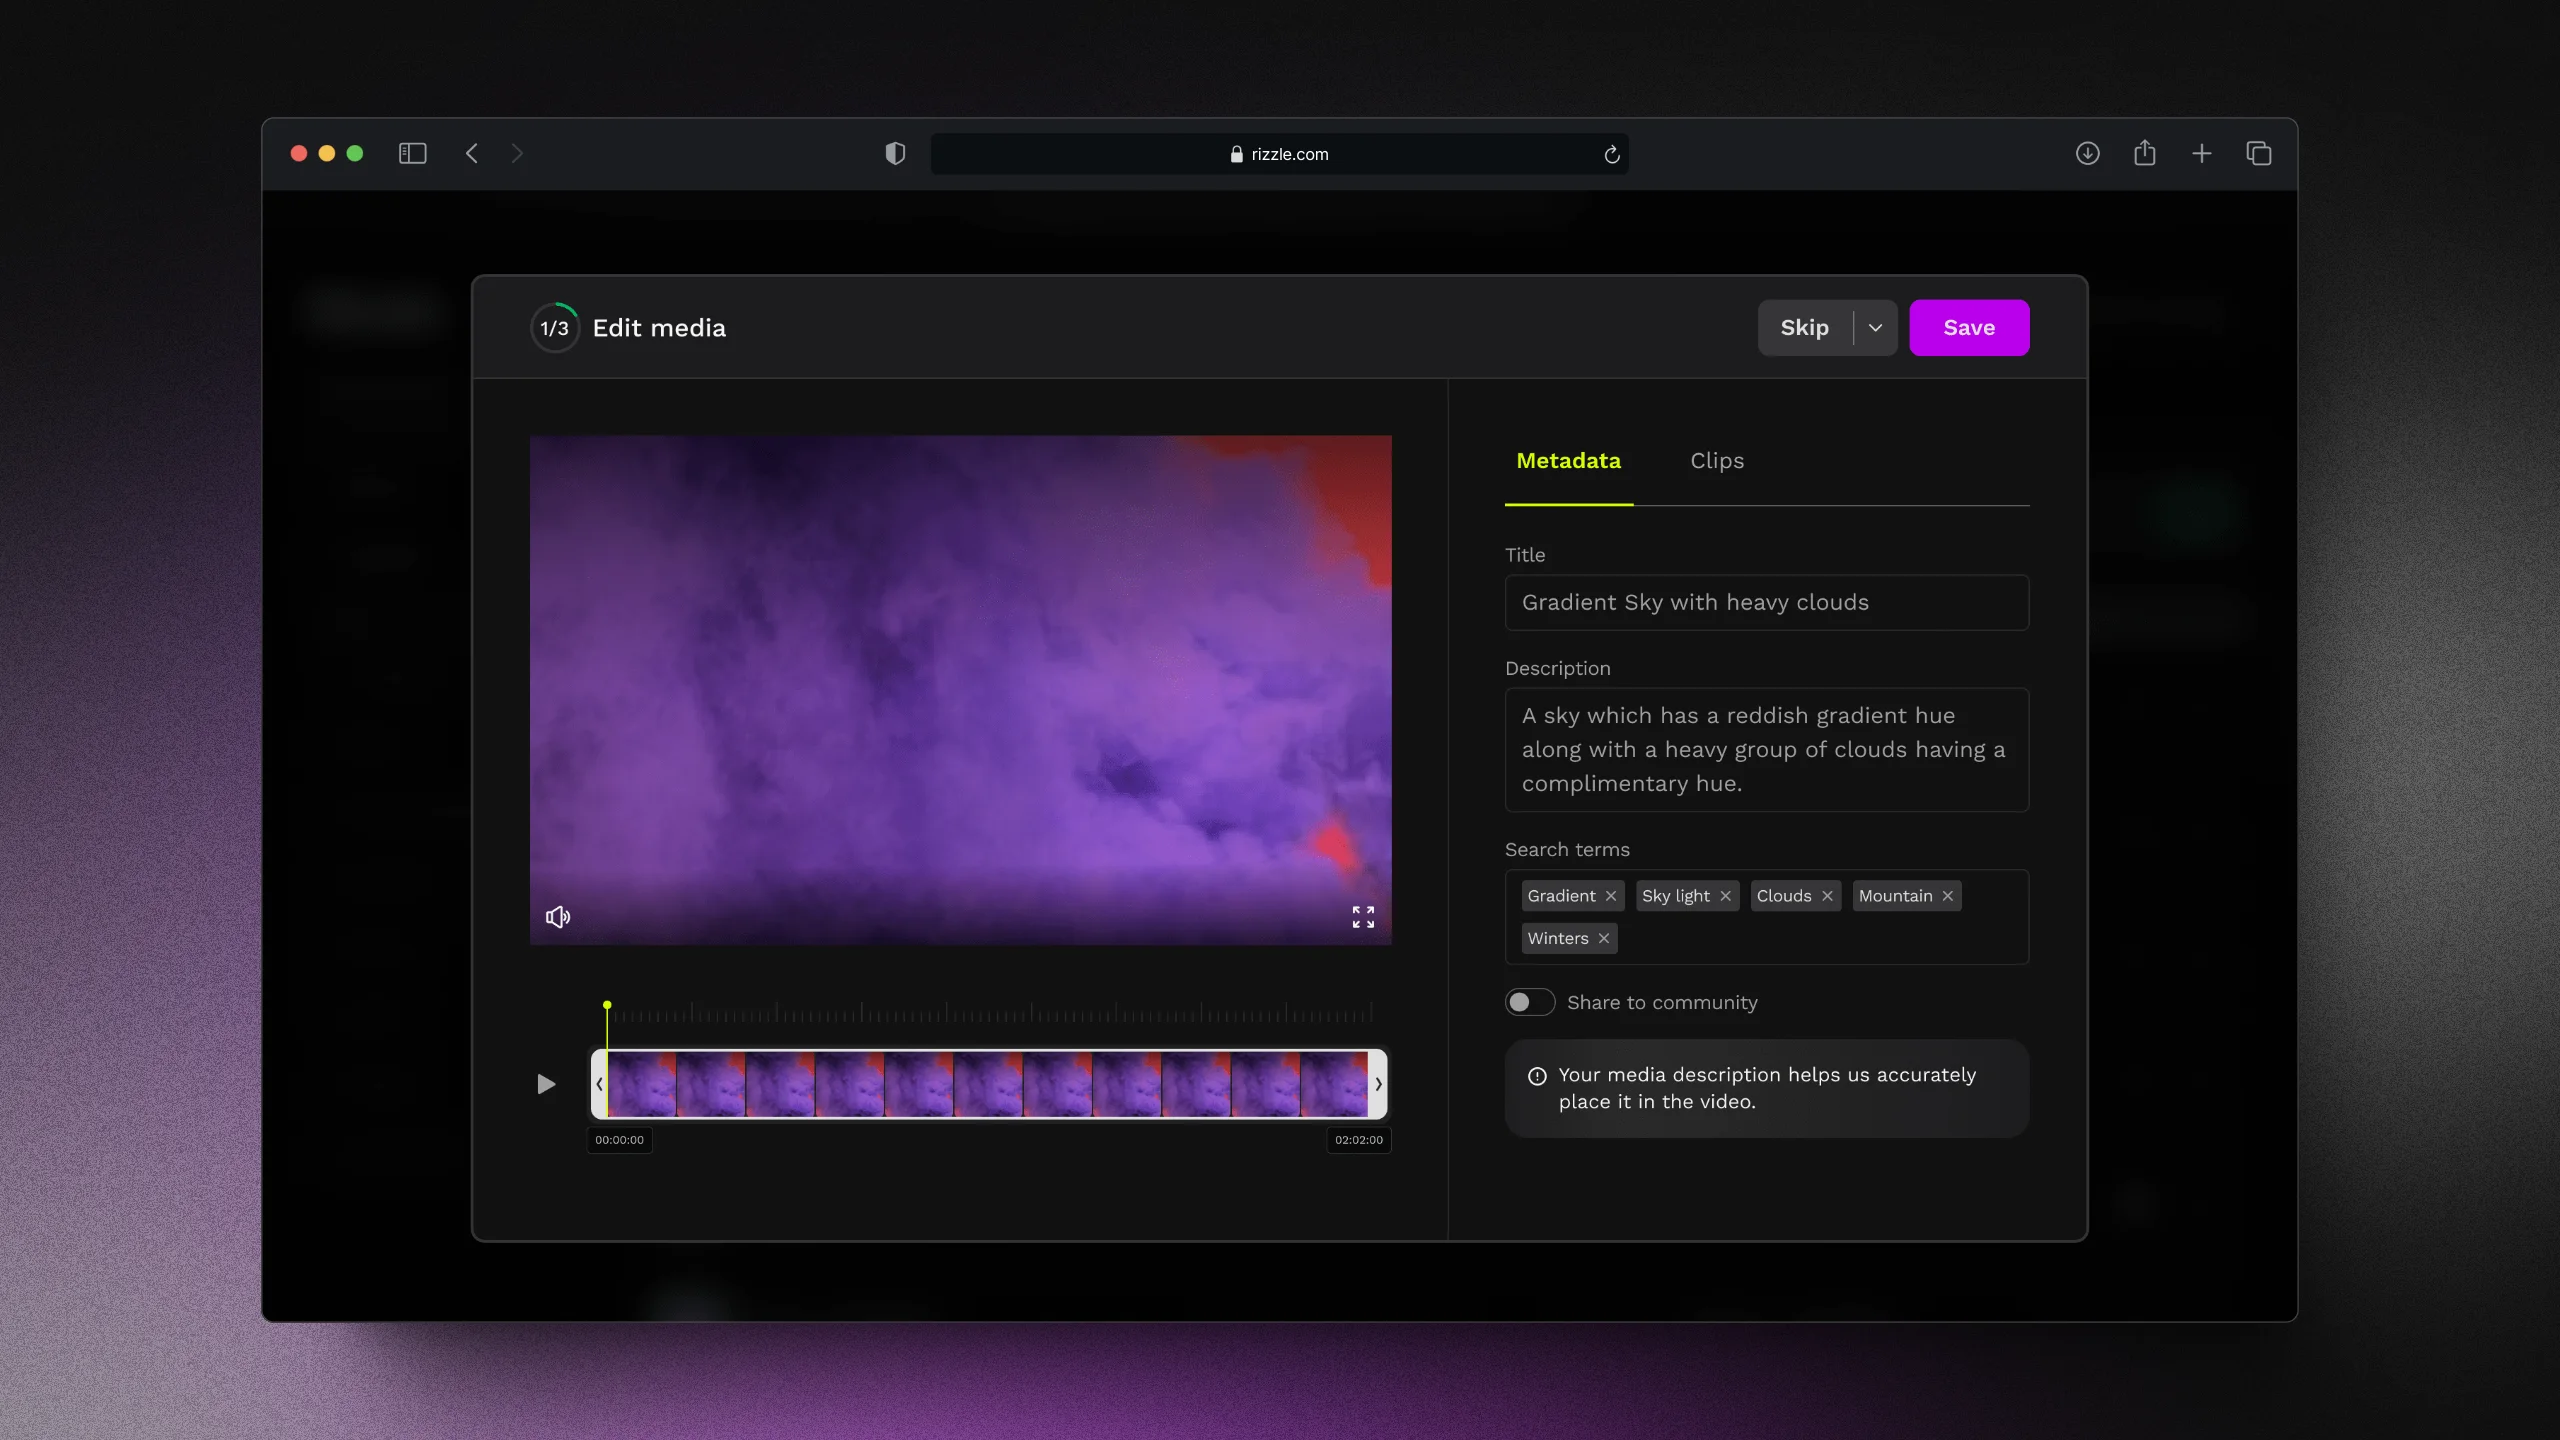Expand the Skip dropdown arrow
This screenshot has height=1440, width=2560.
(x=1875, y=328)
